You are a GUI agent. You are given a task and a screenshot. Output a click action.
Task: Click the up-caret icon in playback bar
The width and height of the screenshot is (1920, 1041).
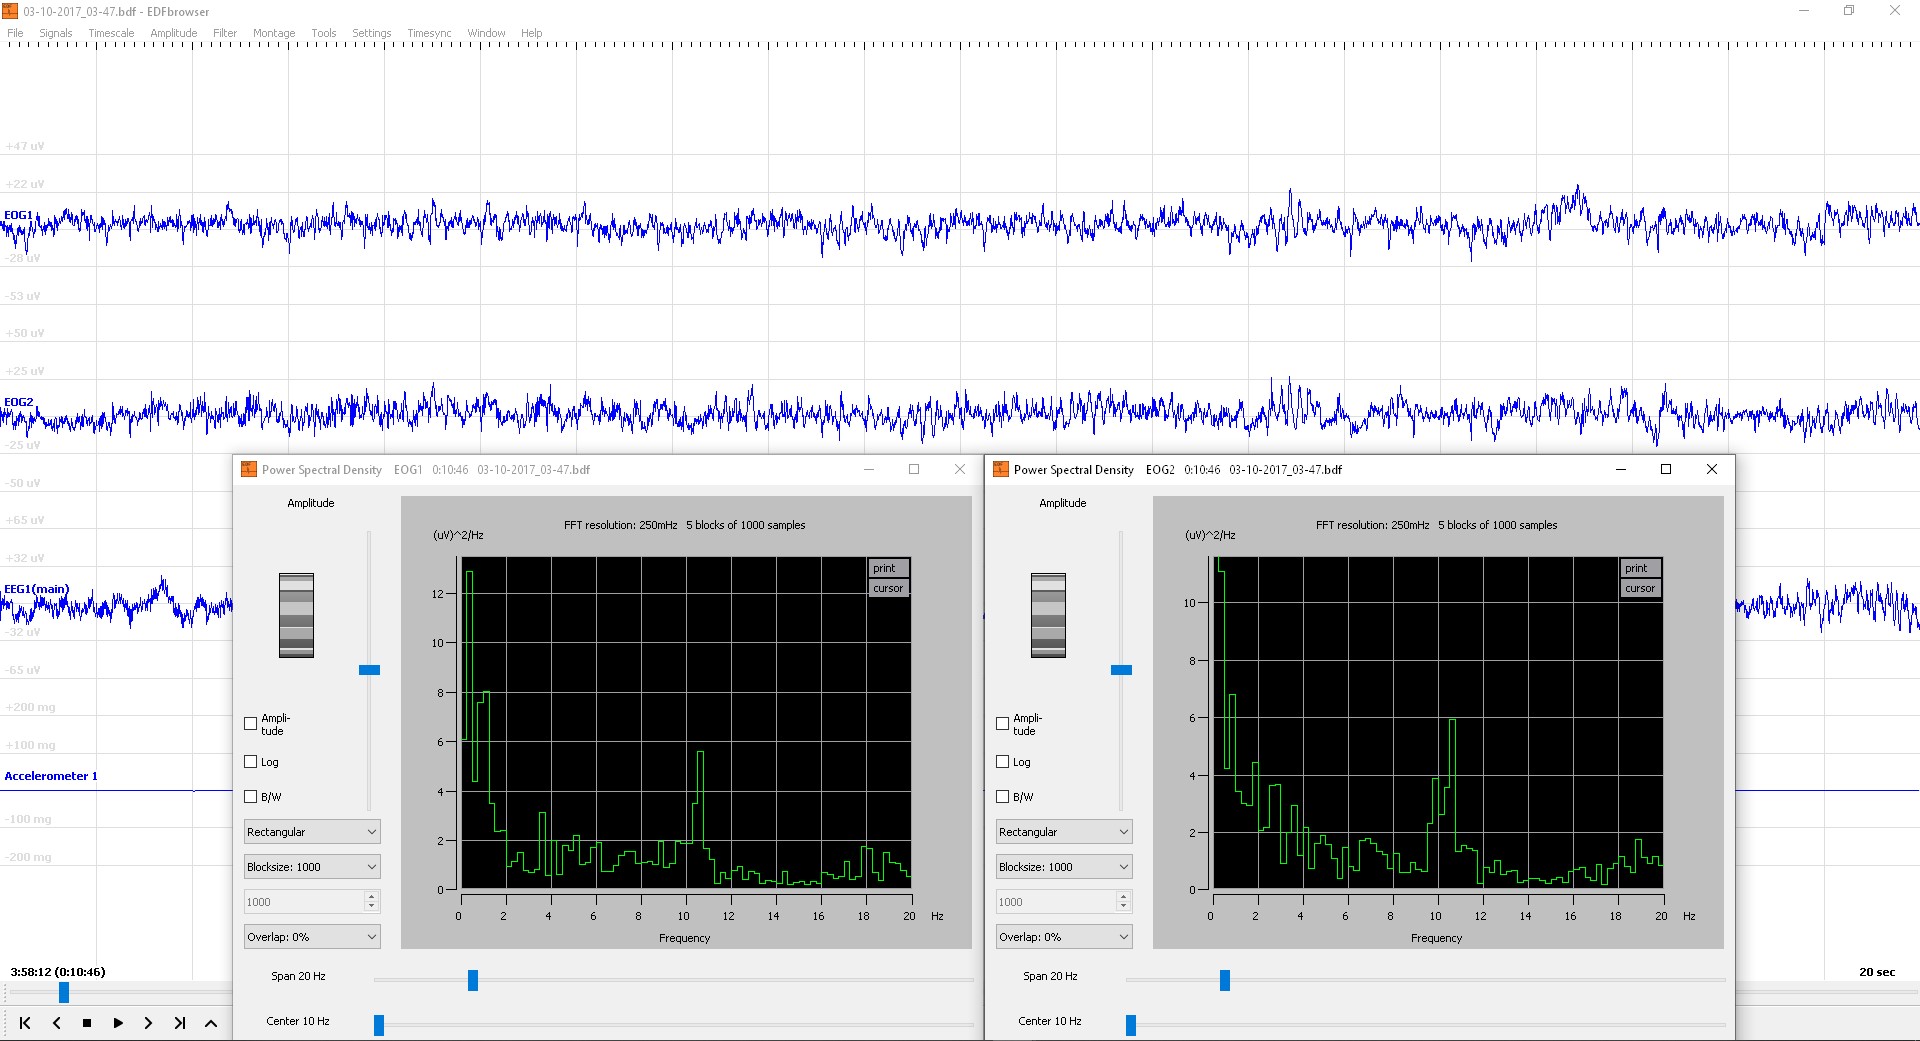coord(211,1023)
